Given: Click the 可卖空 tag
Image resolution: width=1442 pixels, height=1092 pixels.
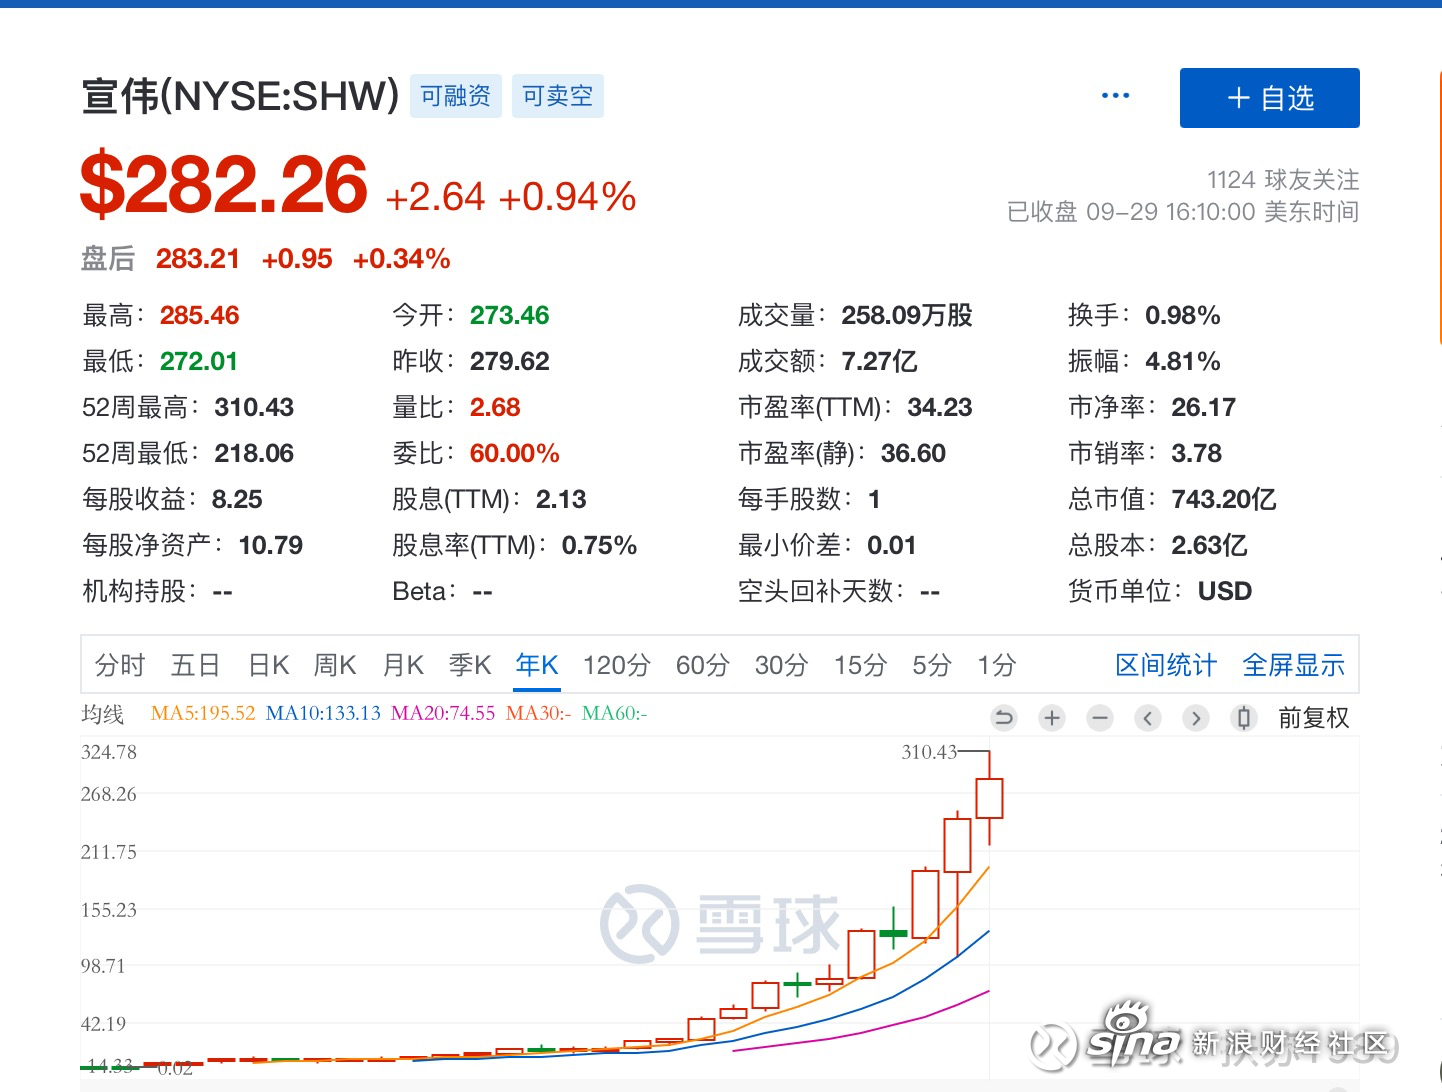Looking at the screenshot, I should click(x=558, y=96).
